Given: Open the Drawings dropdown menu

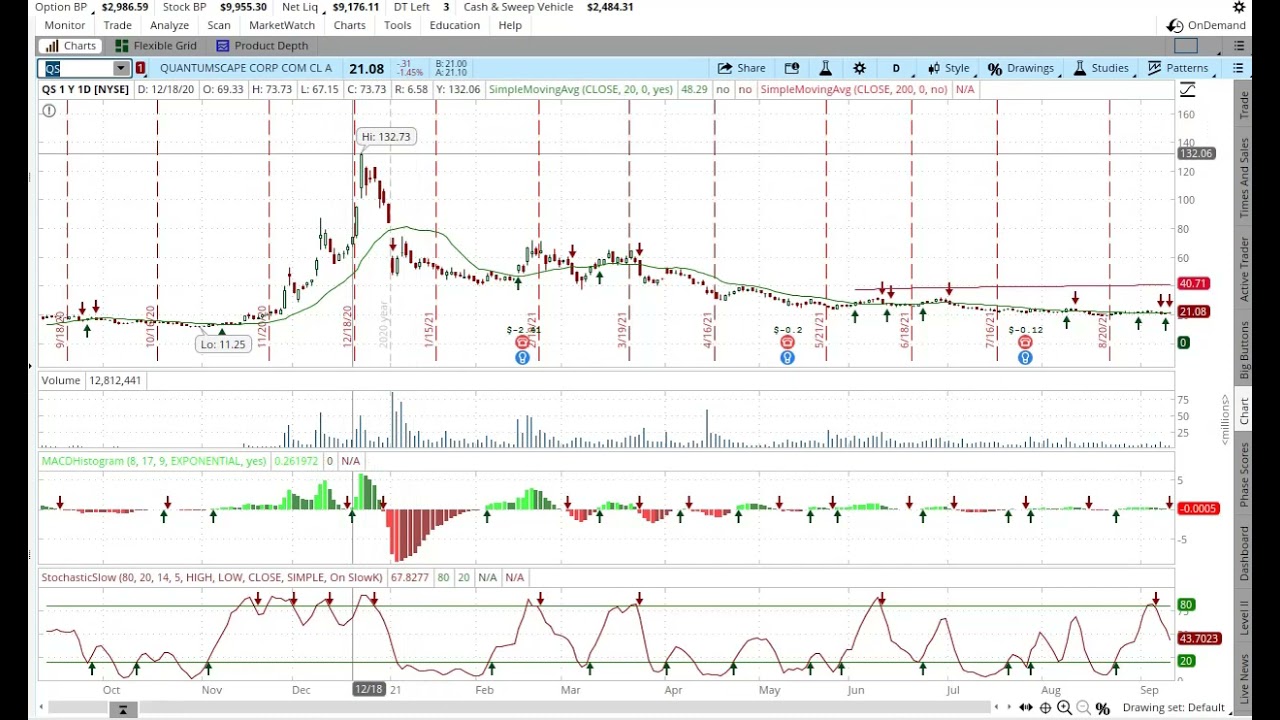Looking at the screenshot, I should point(1021,68).
